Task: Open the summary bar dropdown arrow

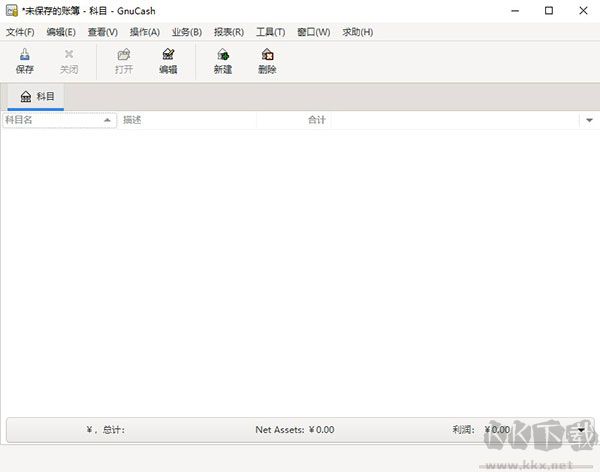Action: coord(581,430)
